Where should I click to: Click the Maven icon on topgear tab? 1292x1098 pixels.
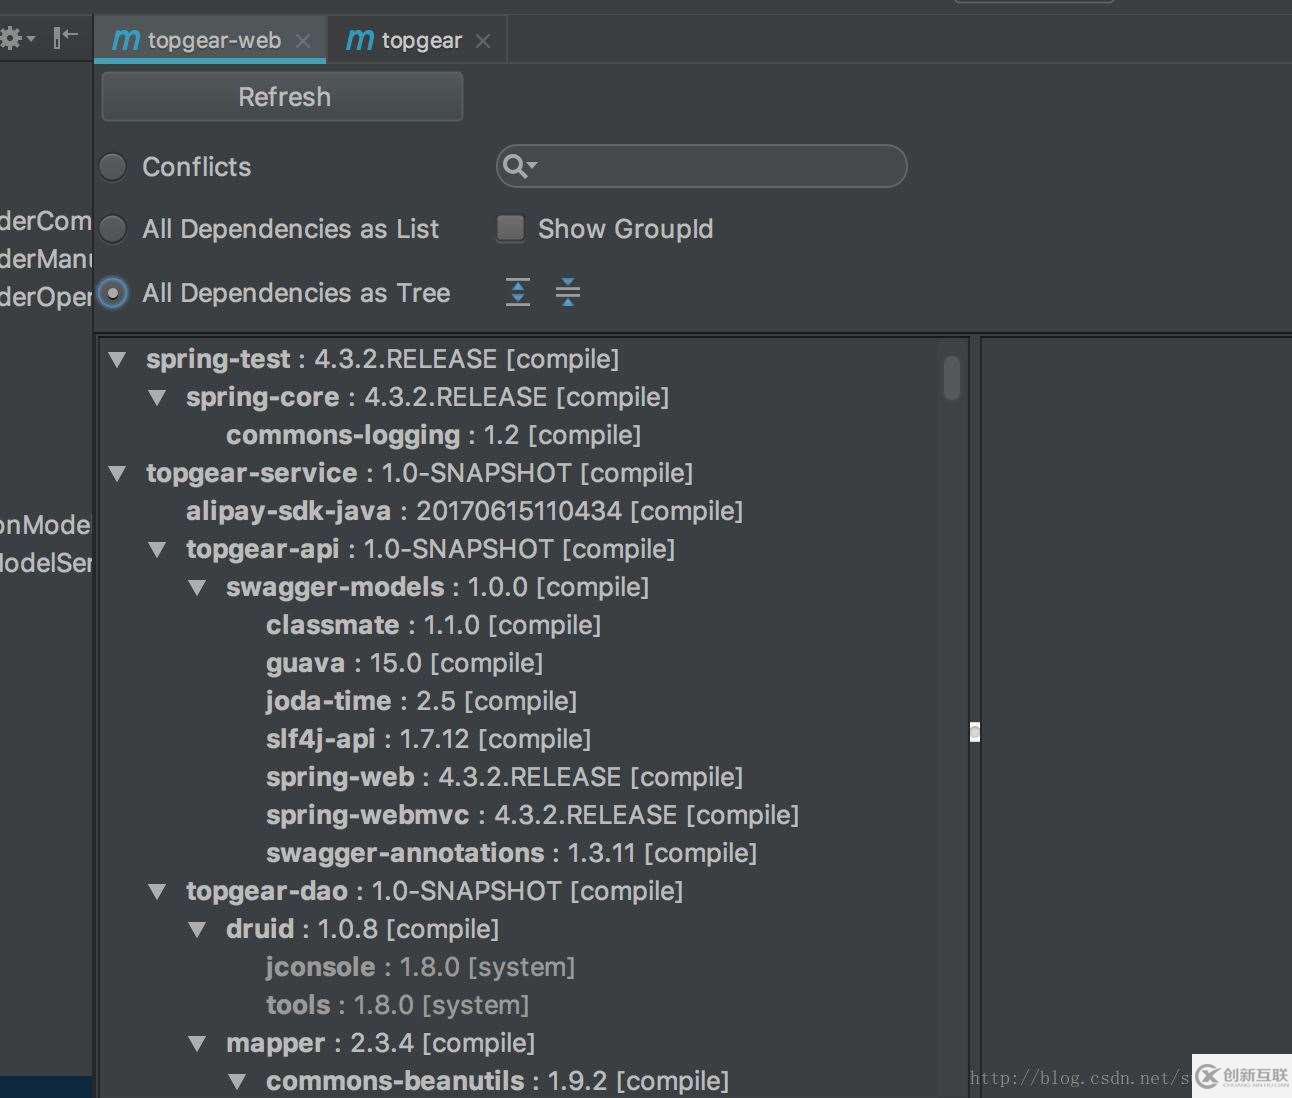360,40
